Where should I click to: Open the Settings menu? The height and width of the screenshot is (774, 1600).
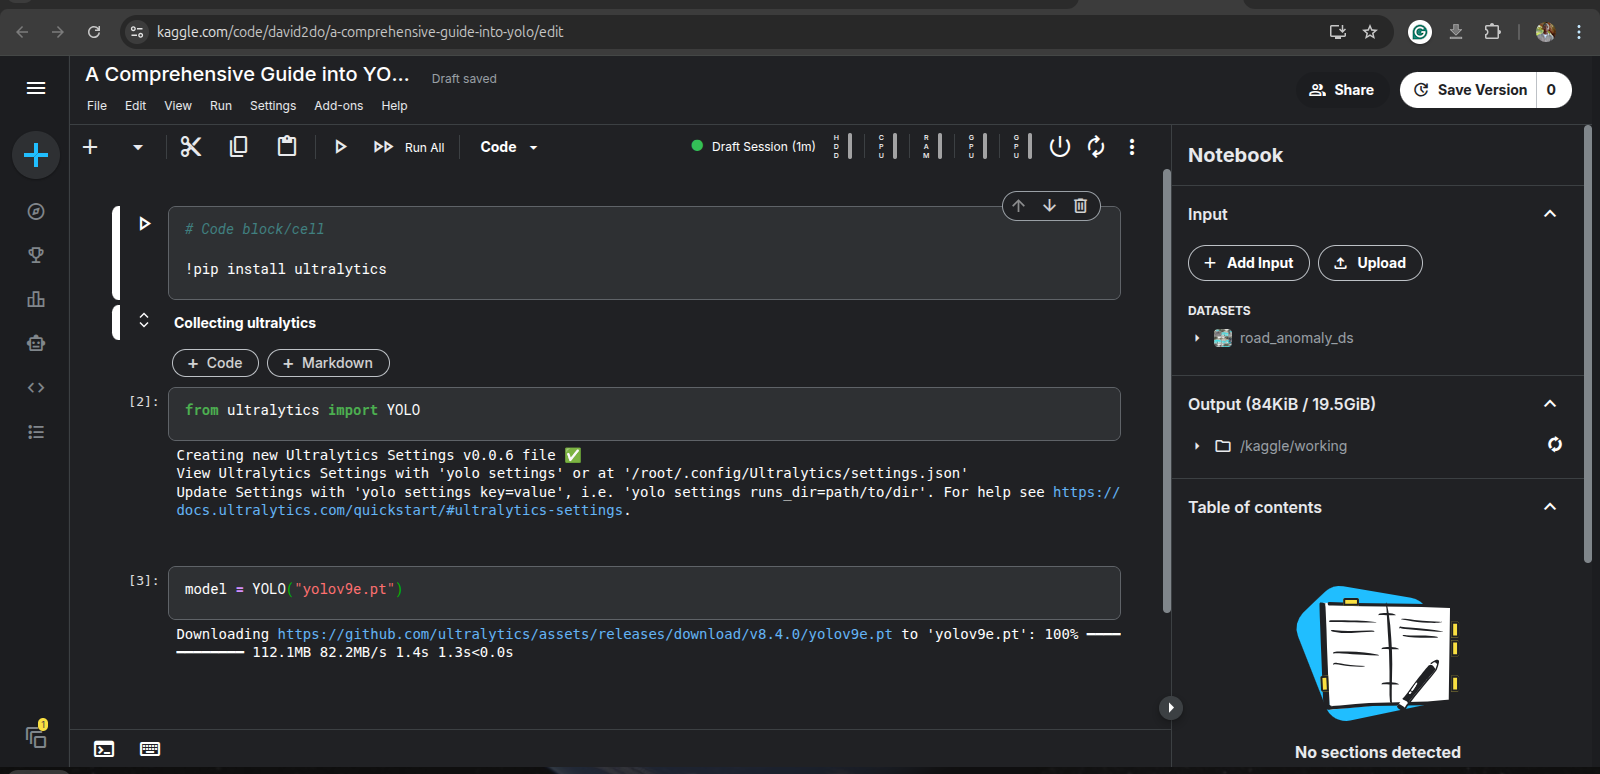tap(273, 106)
